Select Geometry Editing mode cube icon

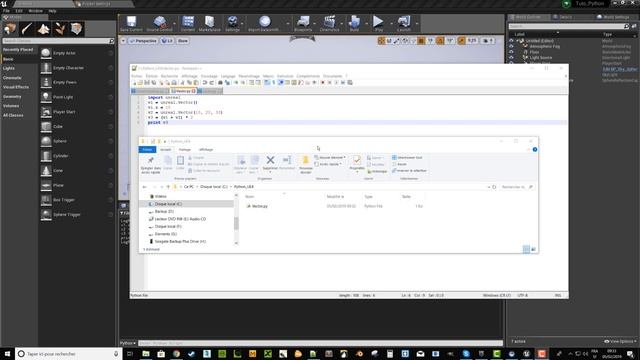click(76, 29)
